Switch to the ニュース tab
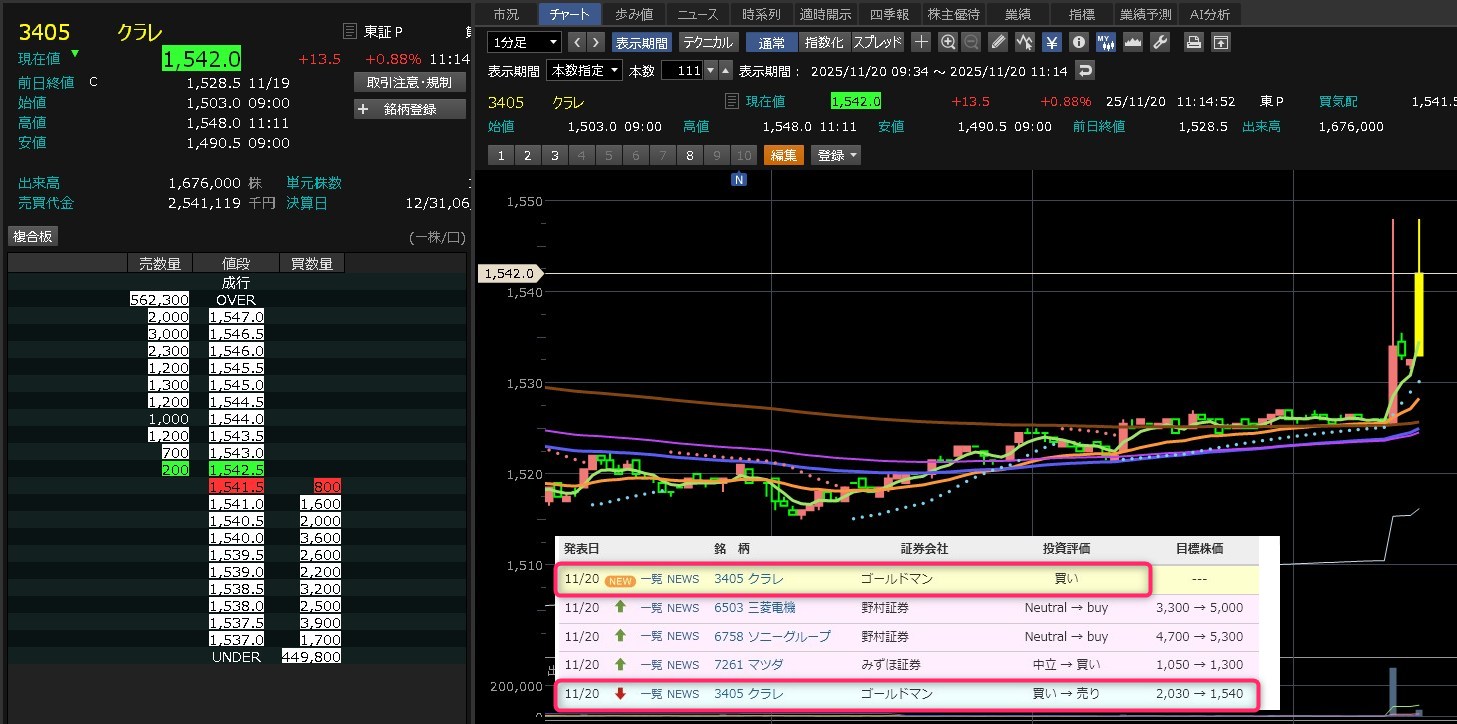 pyautogui.click(x=697, y=14)
